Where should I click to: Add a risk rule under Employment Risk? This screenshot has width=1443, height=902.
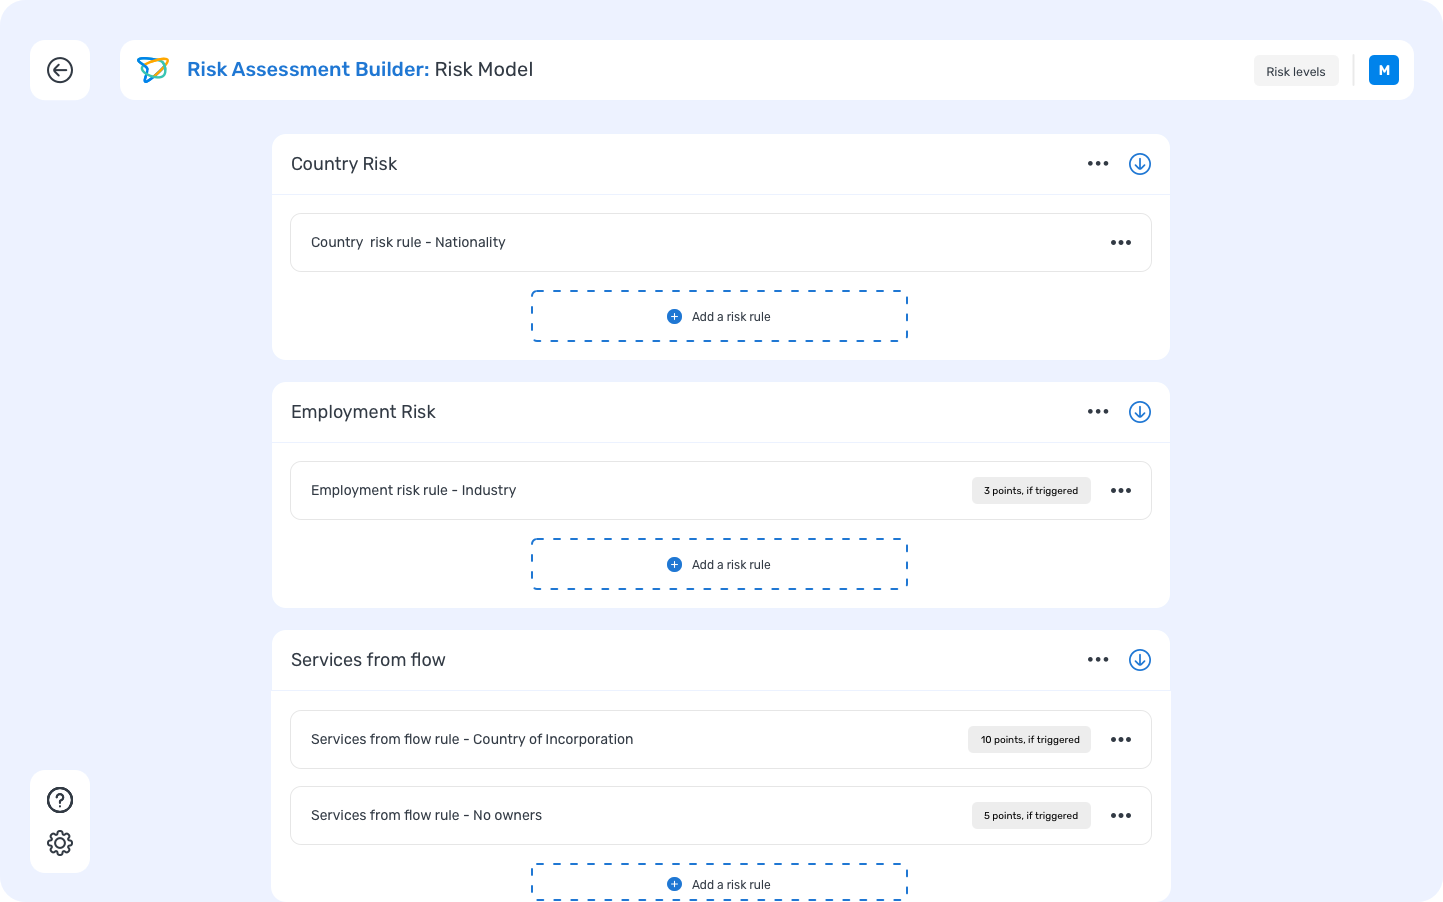[x=719, y=565]
